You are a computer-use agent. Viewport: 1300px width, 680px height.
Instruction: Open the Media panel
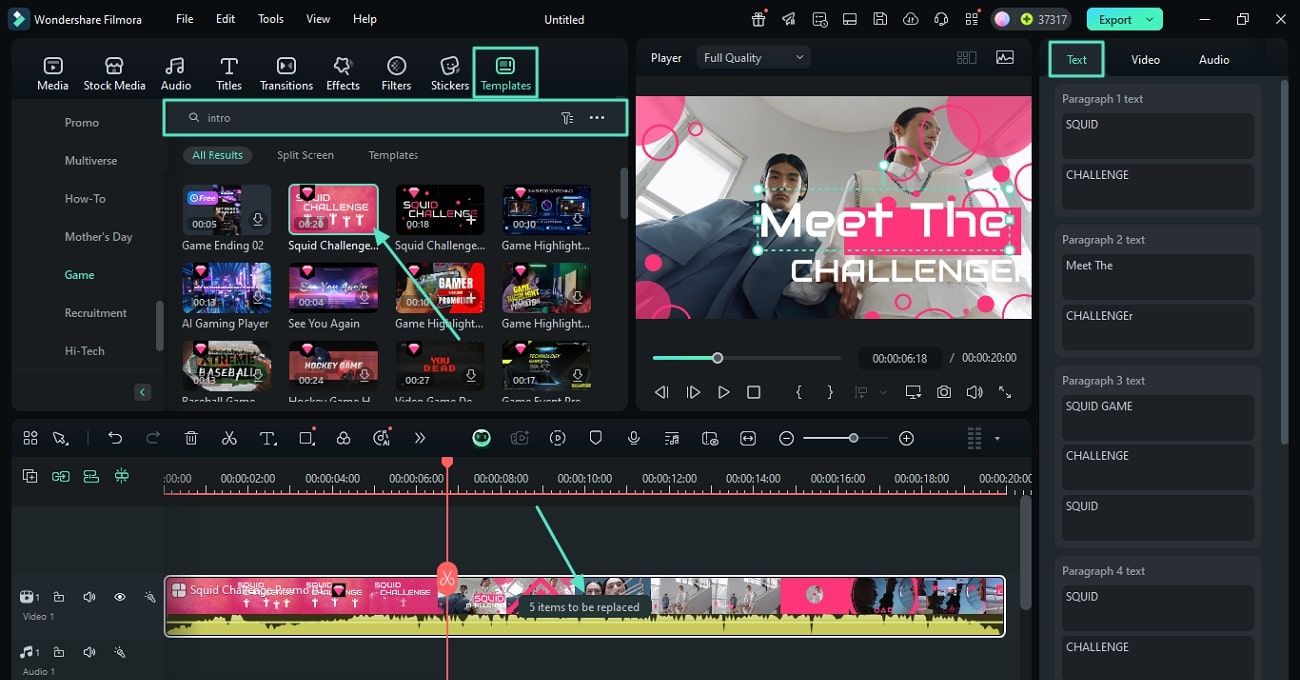pos(53,74)
